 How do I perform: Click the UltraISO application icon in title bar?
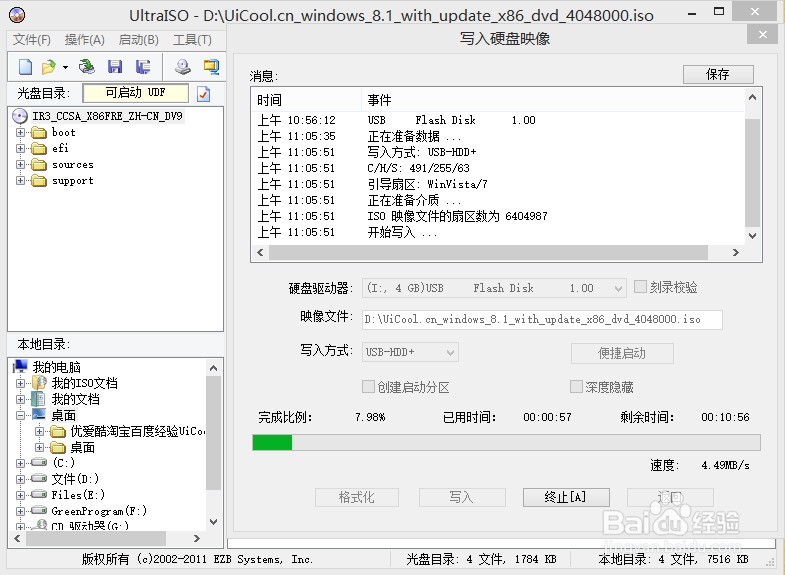[x=17, y=15]
